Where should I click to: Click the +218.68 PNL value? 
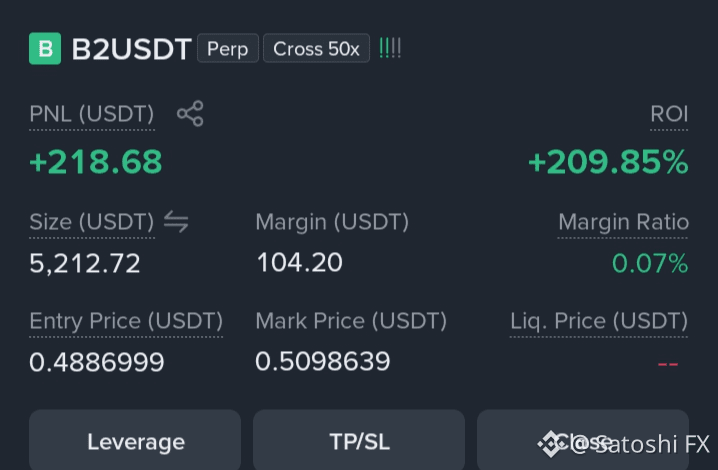coord(96,162)
